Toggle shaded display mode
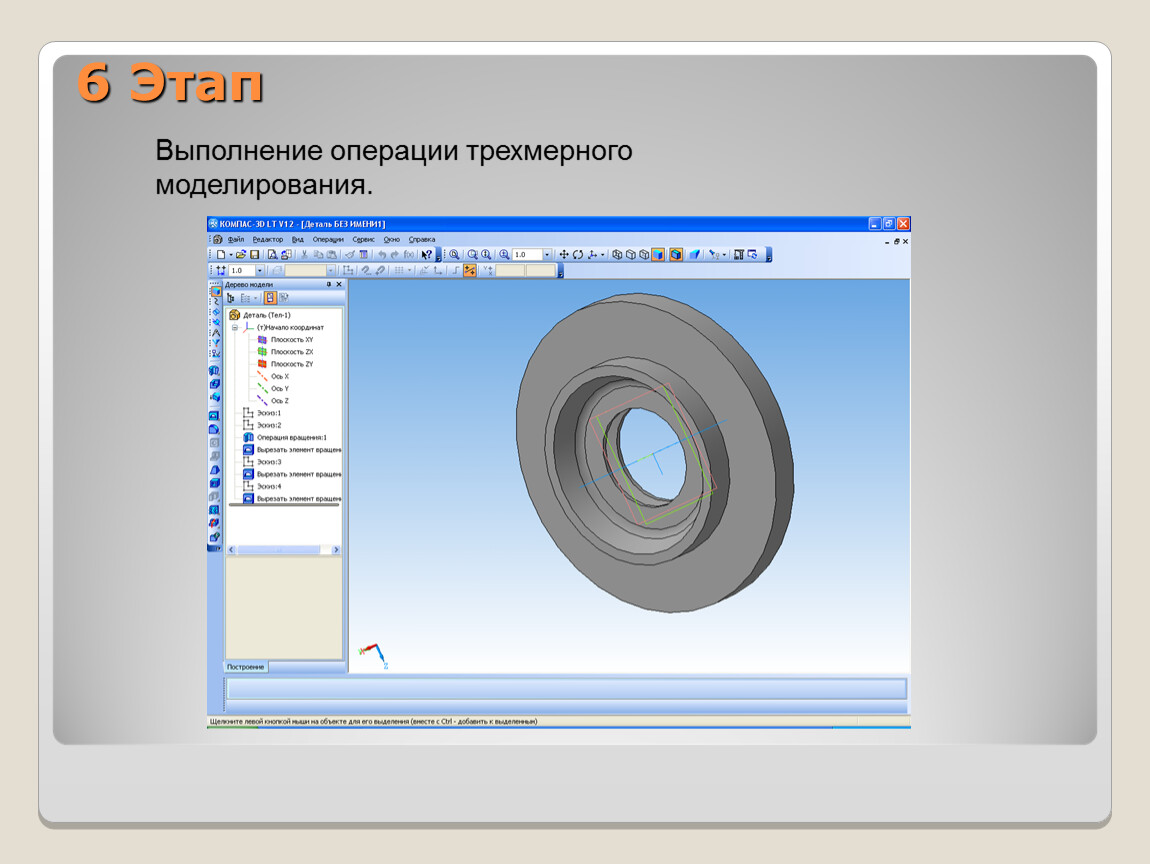The image size is (1150, 864). (658, 255)
